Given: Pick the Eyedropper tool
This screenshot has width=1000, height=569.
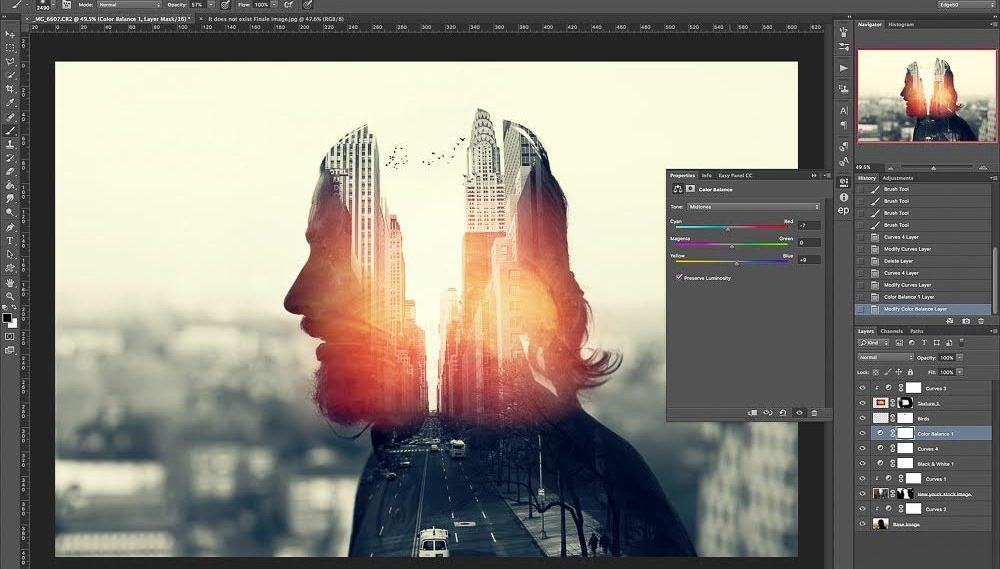Looking at the screenshot, I should 10,103.
